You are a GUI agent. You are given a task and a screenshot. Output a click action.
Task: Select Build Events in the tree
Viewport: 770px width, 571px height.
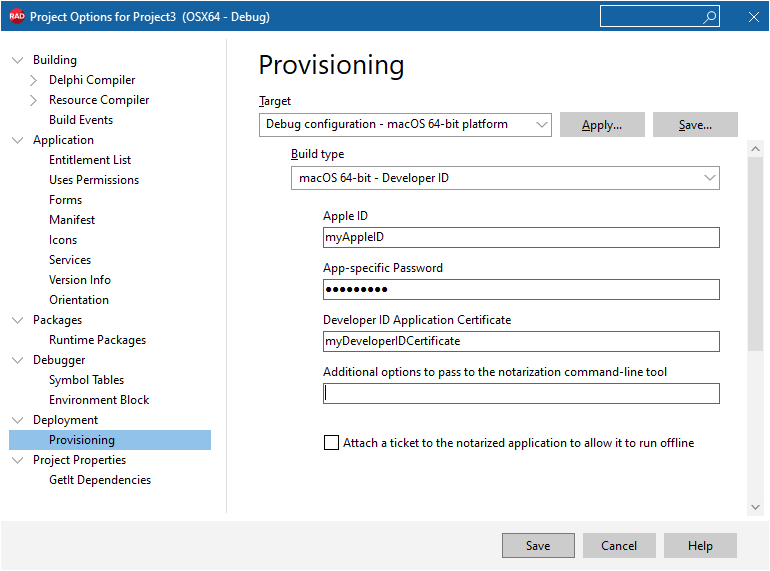point(81,120)
